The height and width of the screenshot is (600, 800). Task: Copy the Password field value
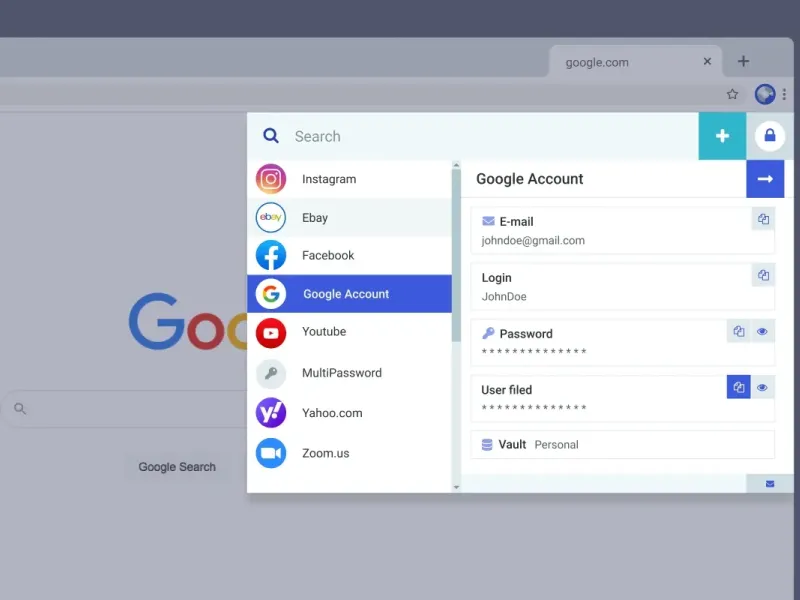pyautogui.click(x=738, y=331)
